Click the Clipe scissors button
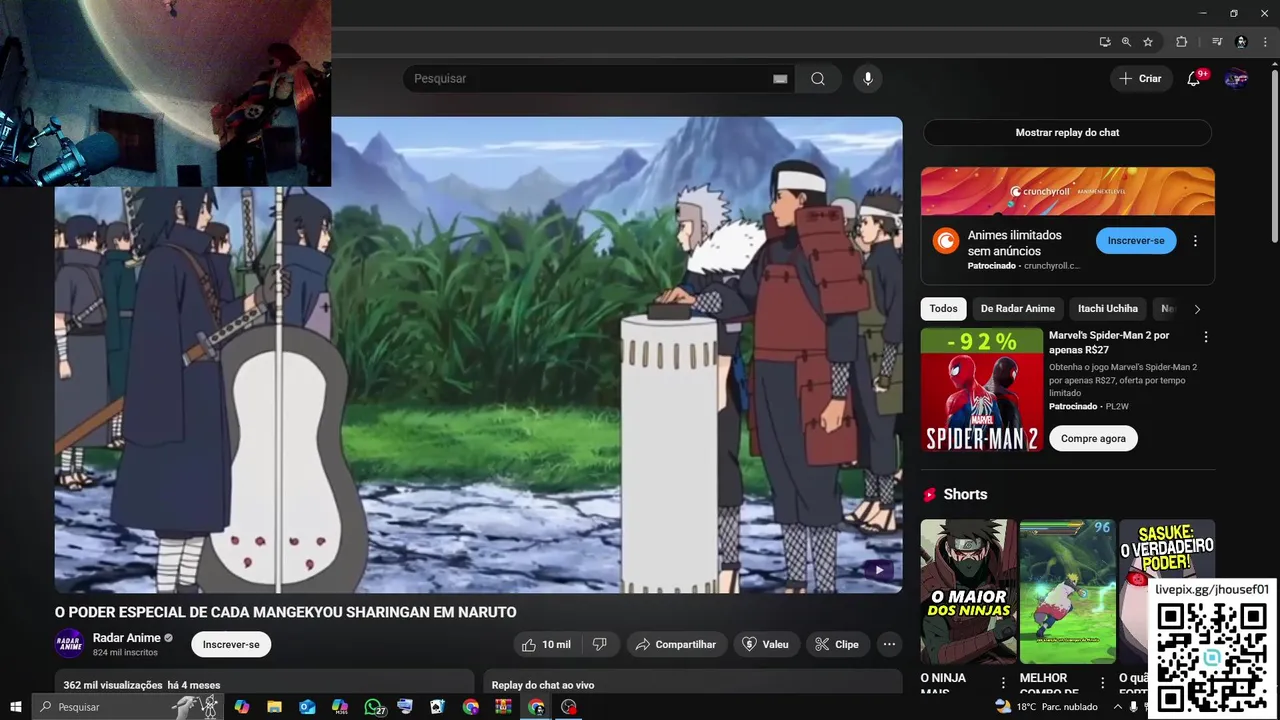The image size is (1280, 720). click(837, 645)
